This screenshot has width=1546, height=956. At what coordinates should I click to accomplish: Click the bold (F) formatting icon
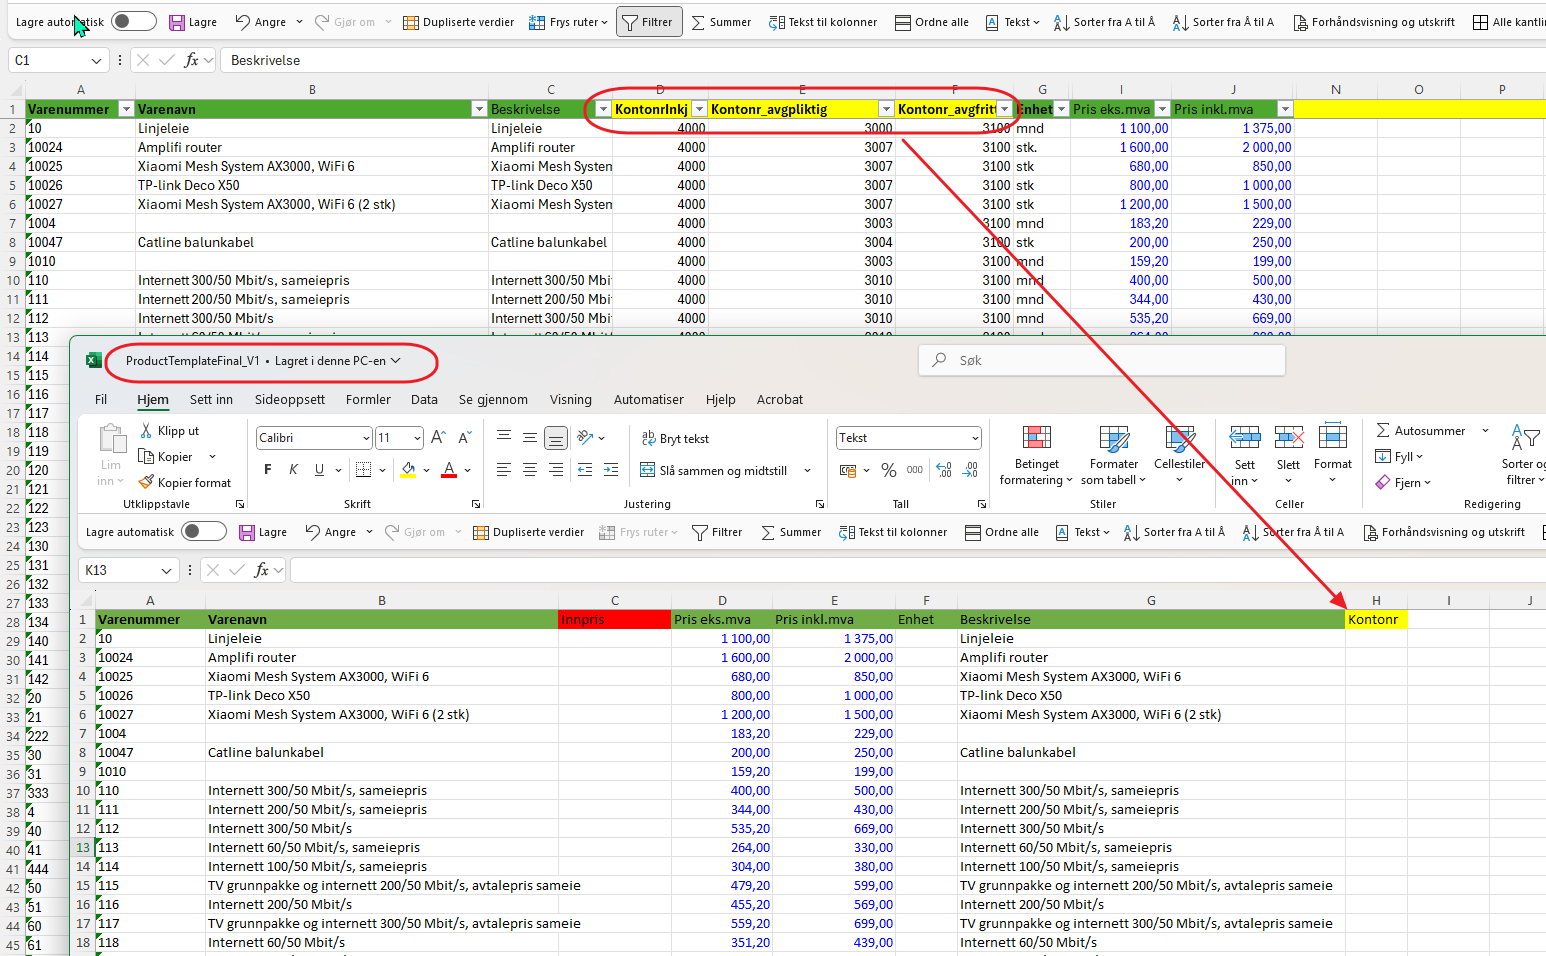pos(267,470)
